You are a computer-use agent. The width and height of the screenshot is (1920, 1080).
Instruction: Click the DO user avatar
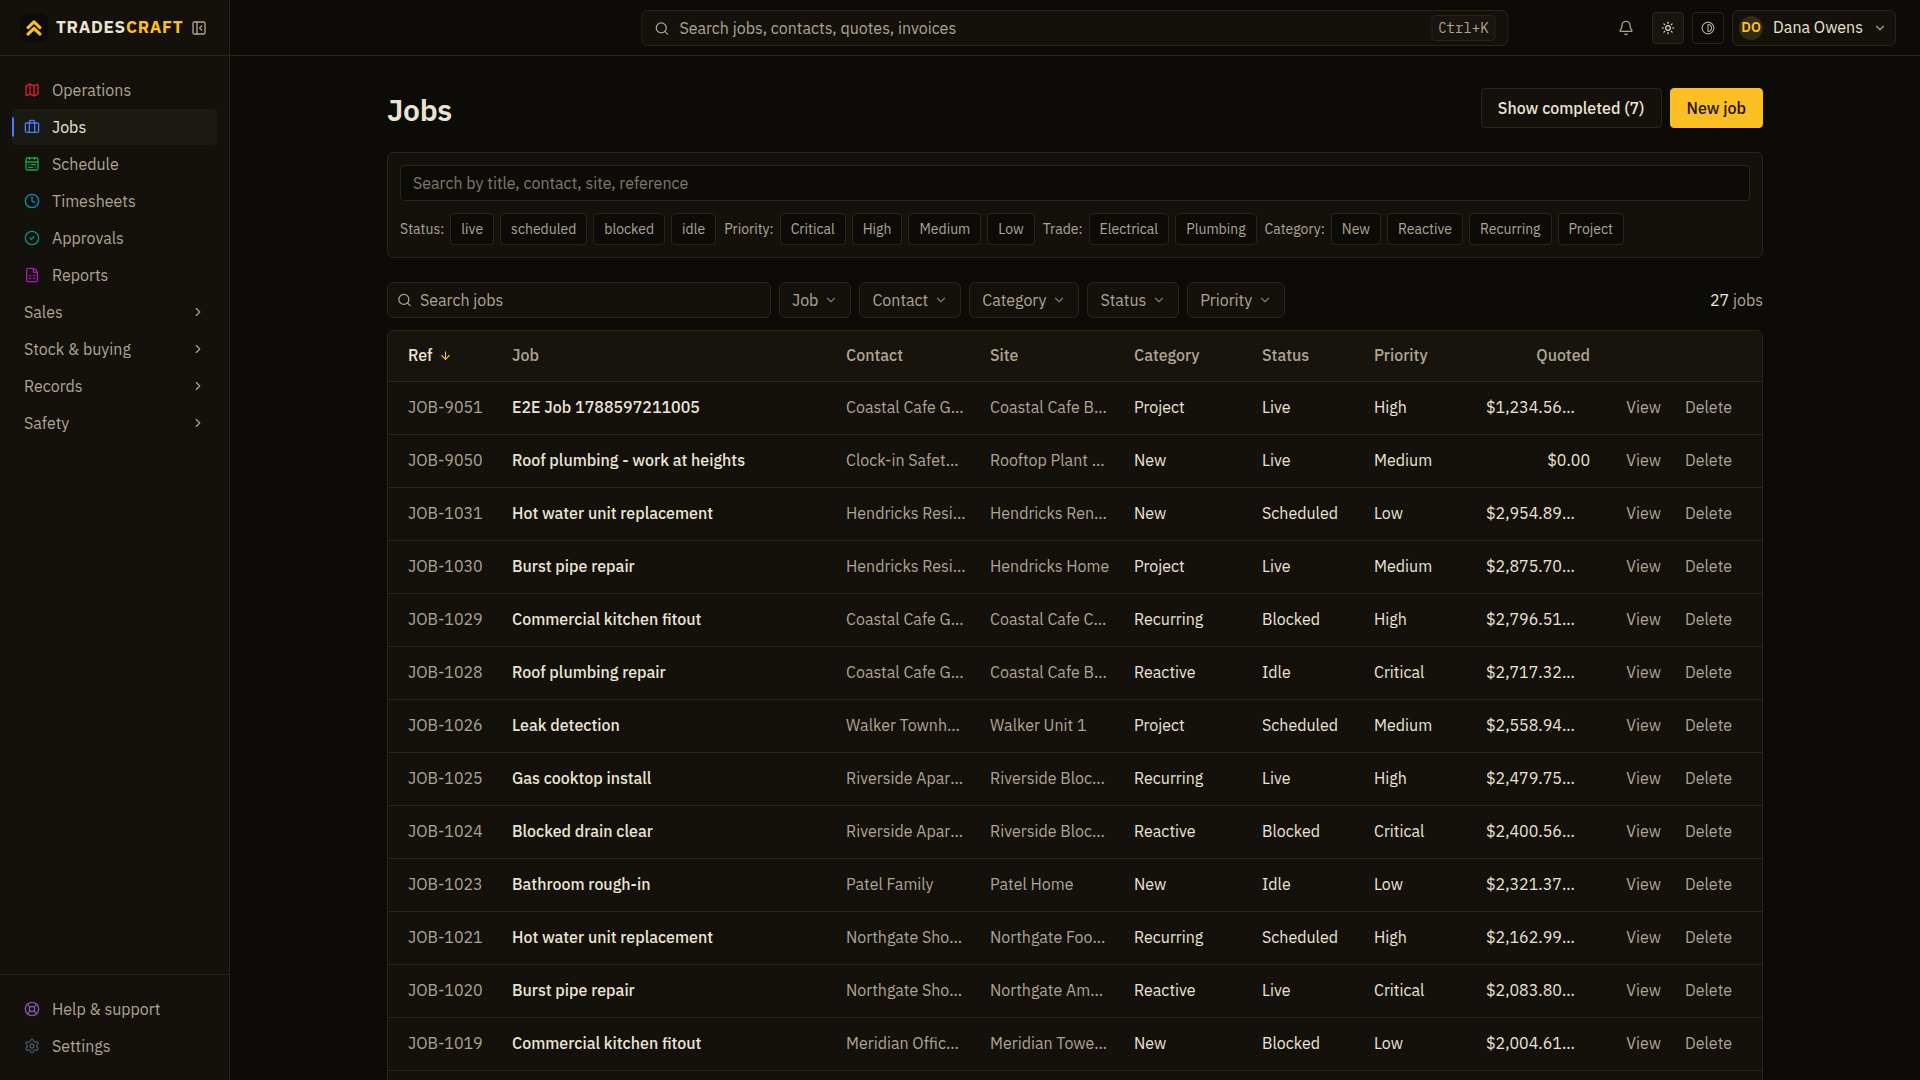(1751, 28)
